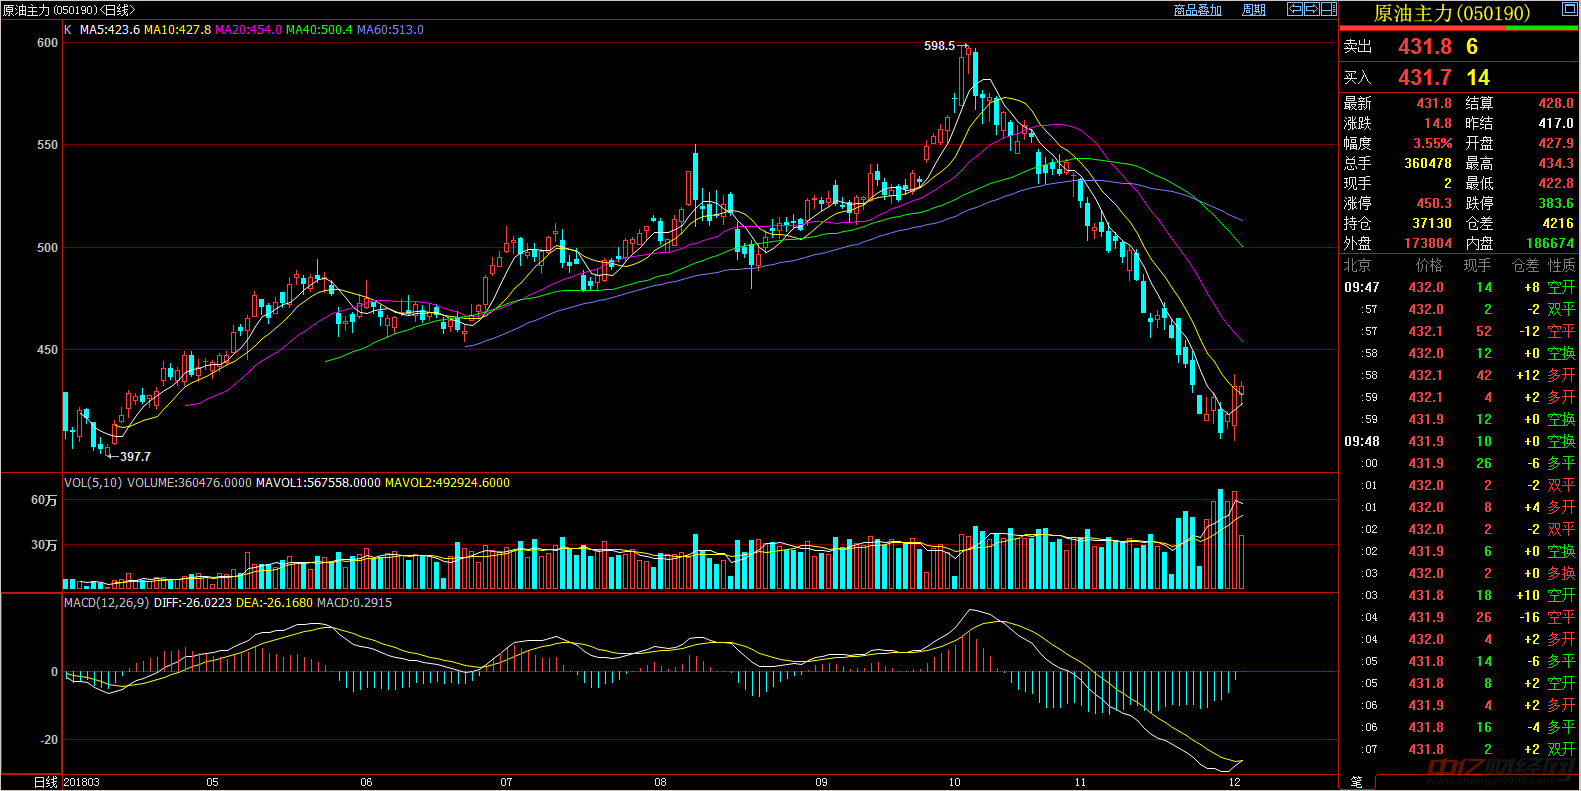Click the 商品叠加 overlay link
The width and height of the screenshot is (1581, 791).
(x=1197, y=10)
